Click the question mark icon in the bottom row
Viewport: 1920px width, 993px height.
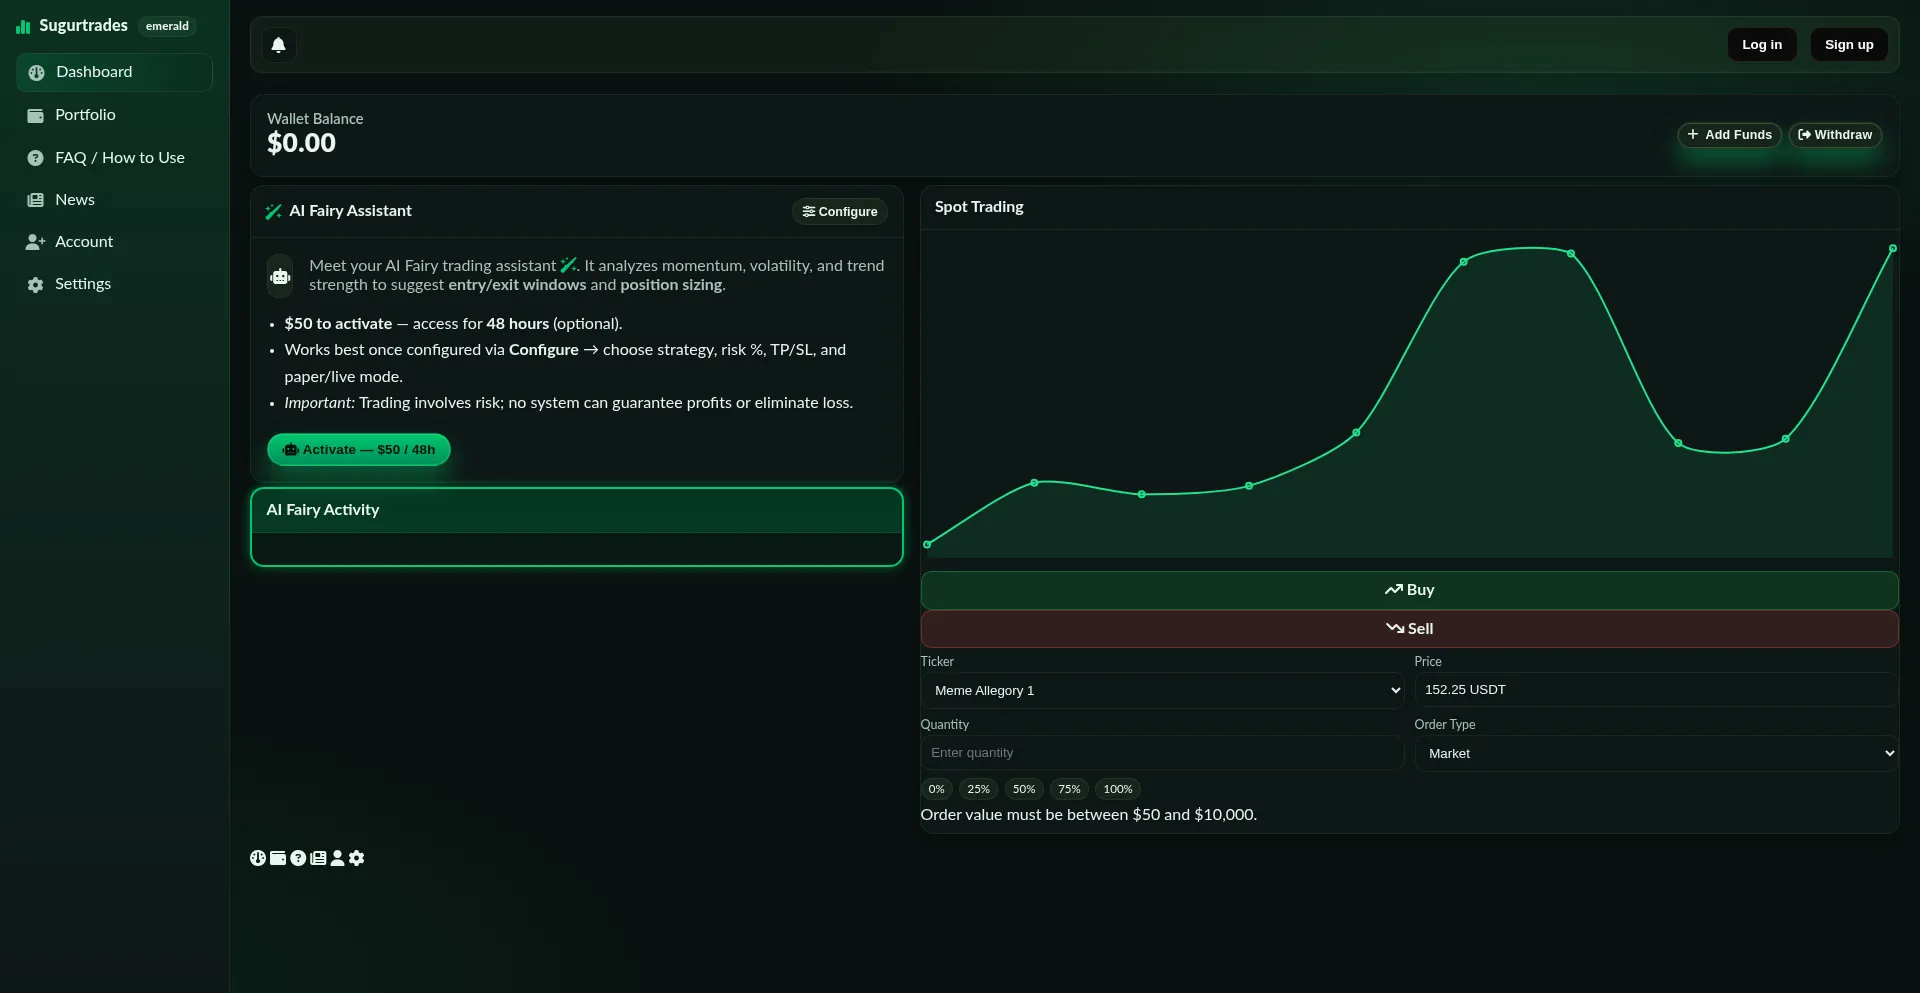coord(298,858)
